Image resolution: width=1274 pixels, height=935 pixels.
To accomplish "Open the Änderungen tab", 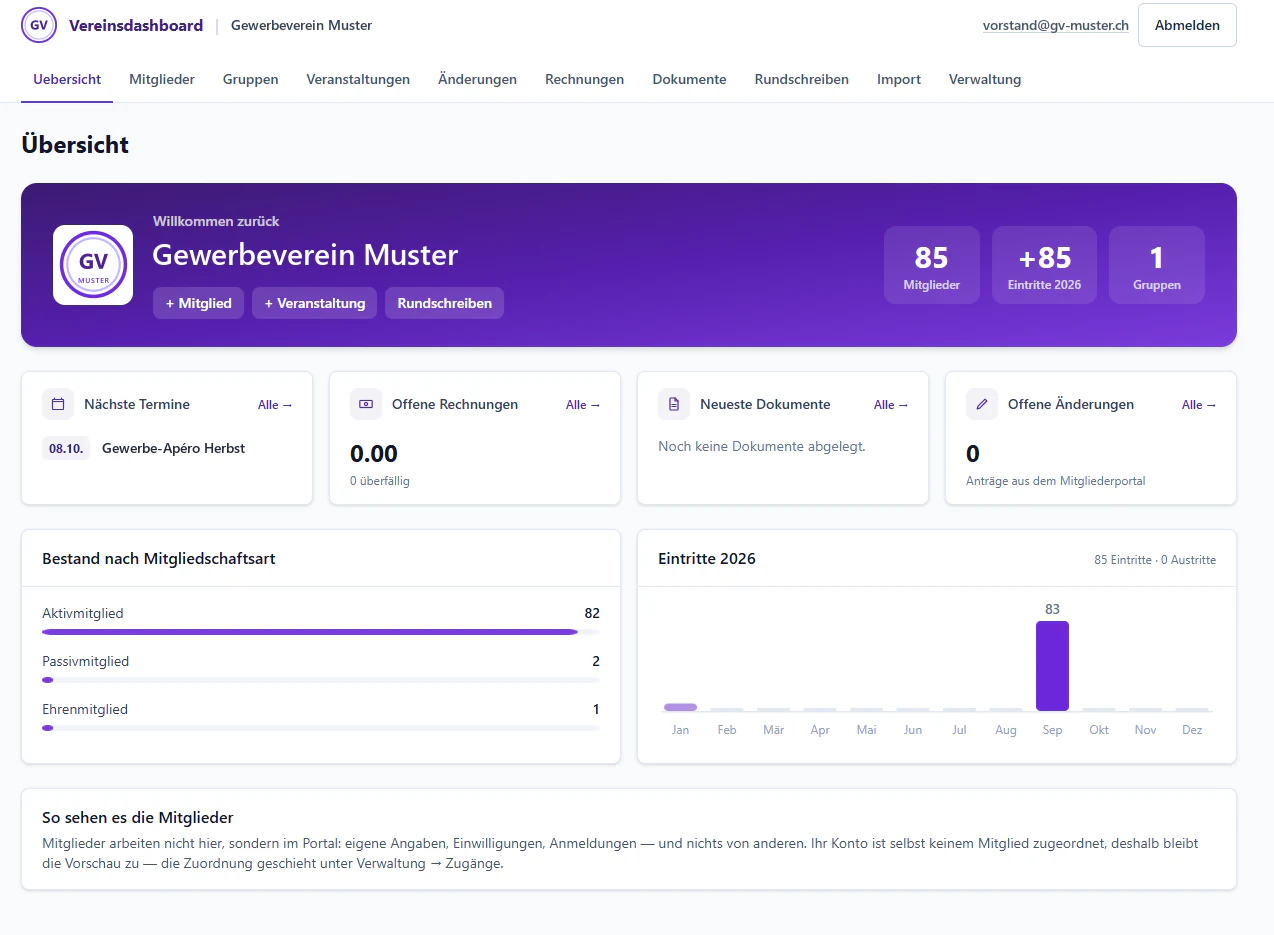I will [x=477, y=79].
